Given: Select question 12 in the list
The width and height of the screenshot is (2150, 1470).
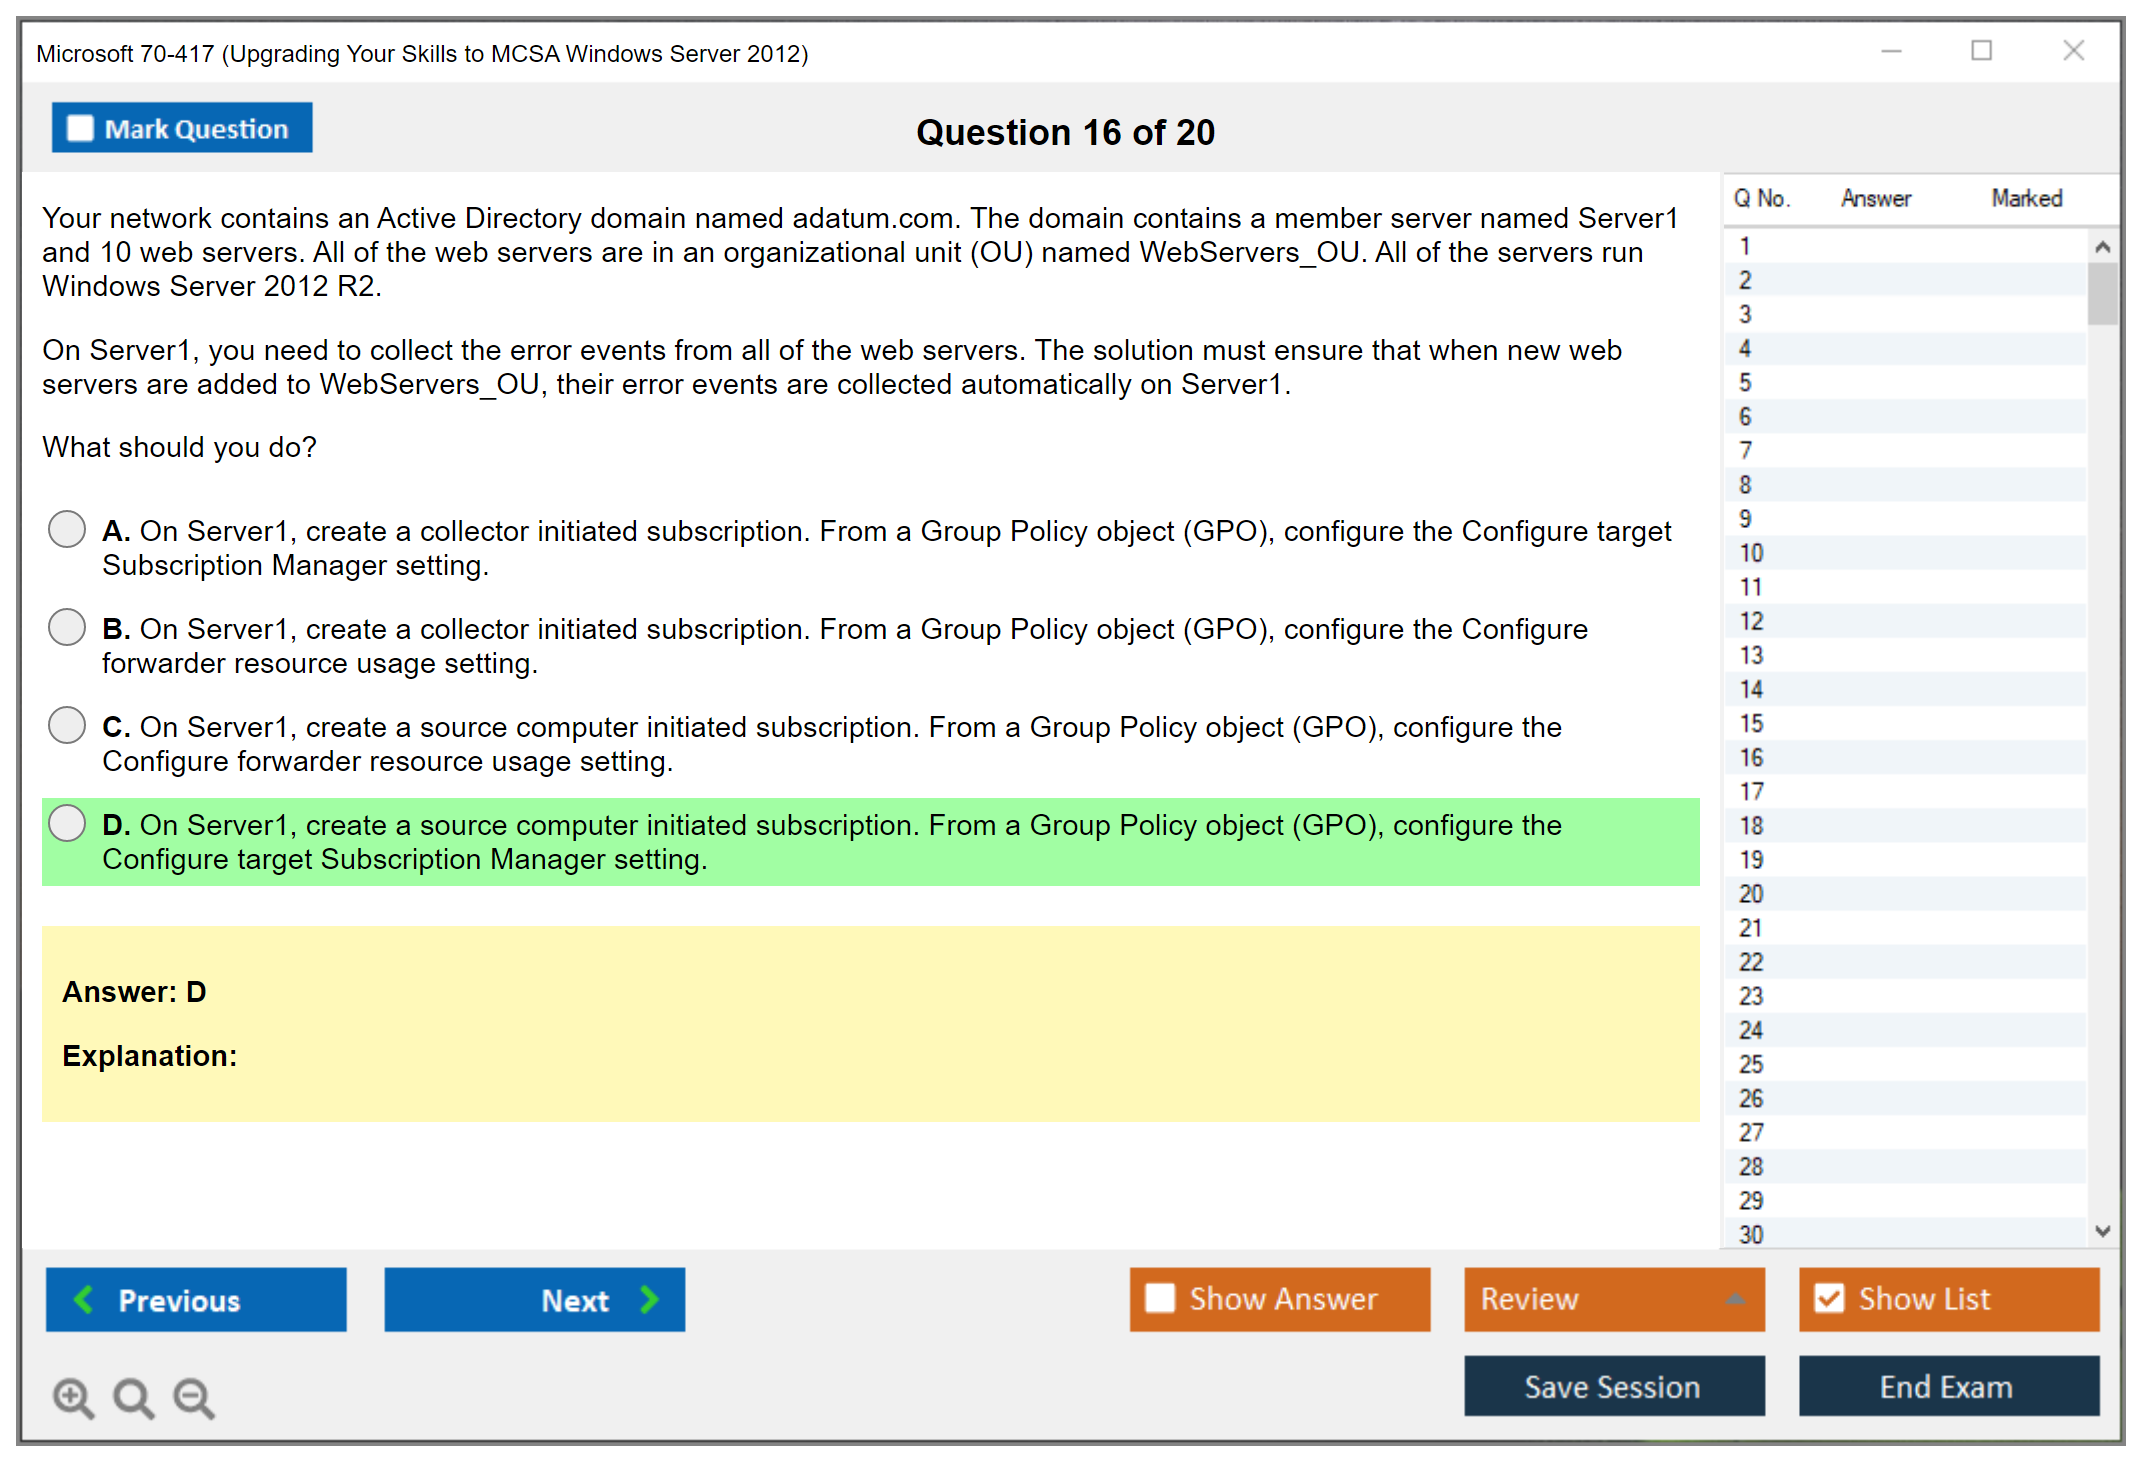Looking at the screenshot, I should pyautogui.click(x=1751, y=621).
